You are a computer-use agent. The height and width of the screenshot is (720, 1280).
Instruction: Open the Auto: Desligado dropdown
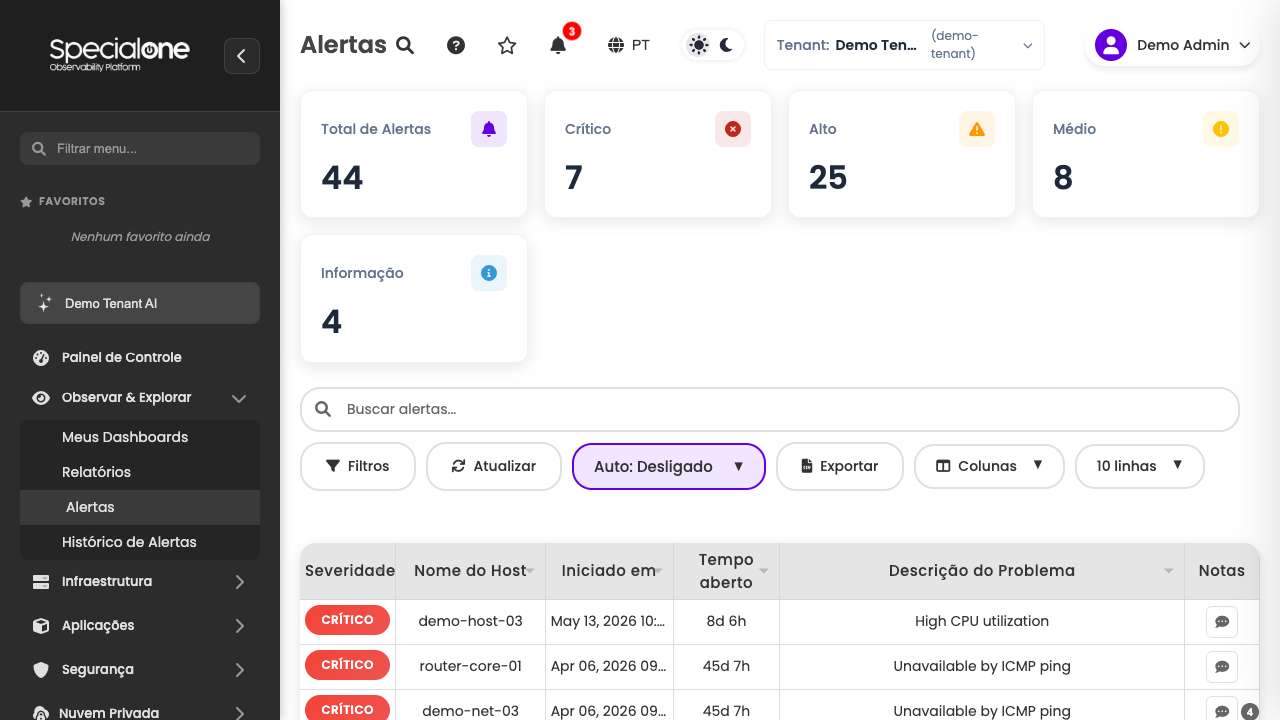pos(669,466)
